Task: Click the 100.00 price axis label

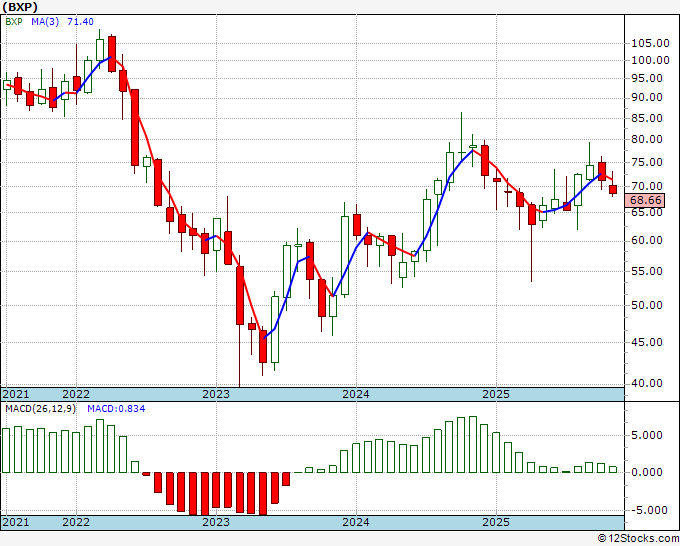Action: 650,60
